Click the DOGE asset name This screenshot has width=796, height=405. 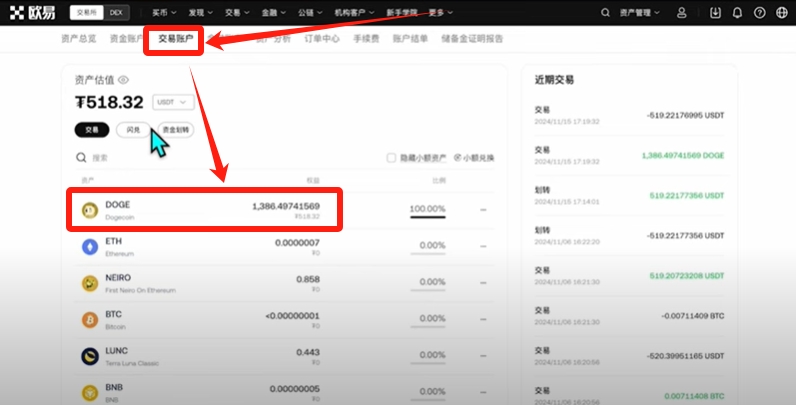[118, 205]
